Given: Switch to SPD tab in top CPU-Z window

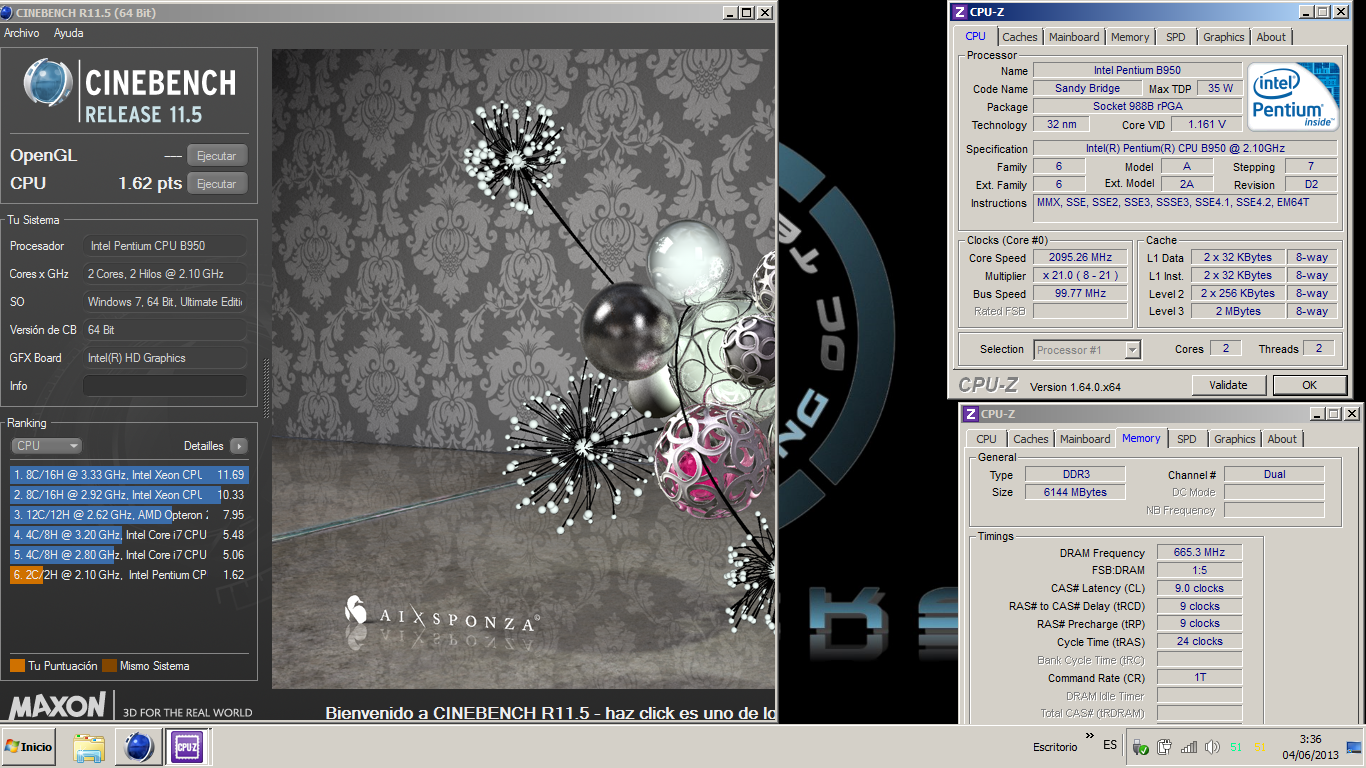Looking at the screenshot, I should (x=1176, y=37).
